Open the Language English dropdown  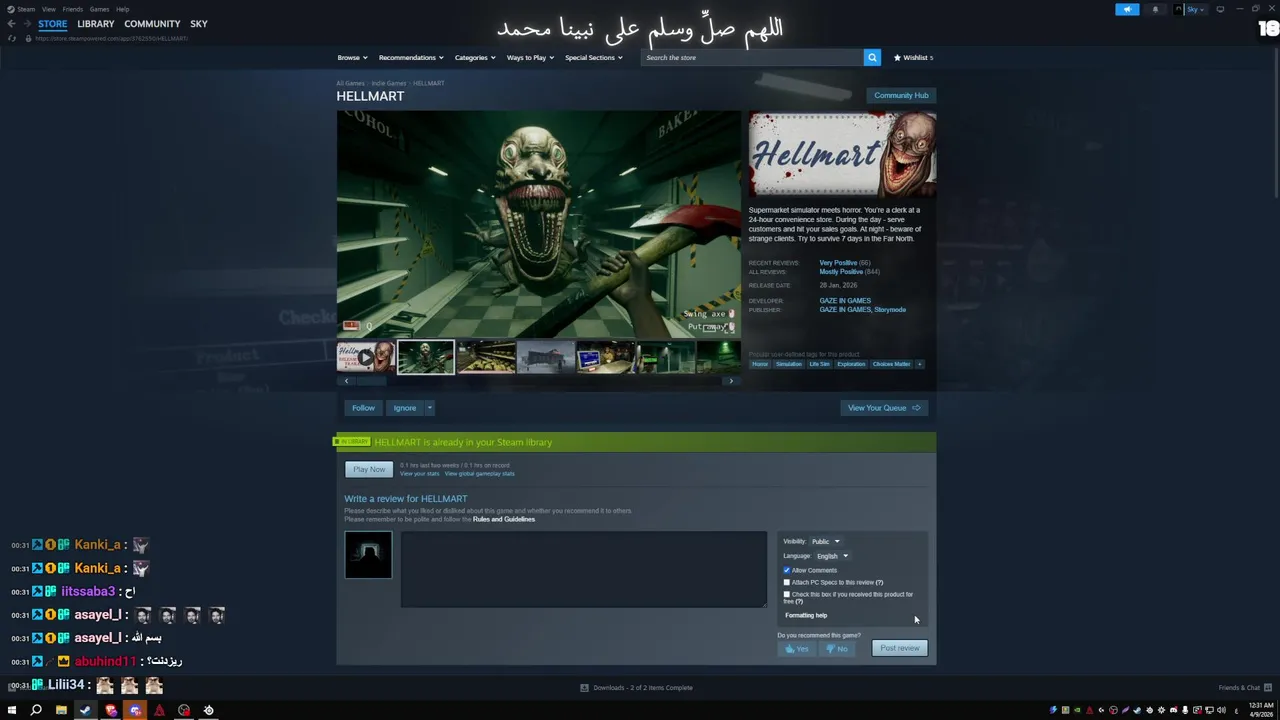831,556
